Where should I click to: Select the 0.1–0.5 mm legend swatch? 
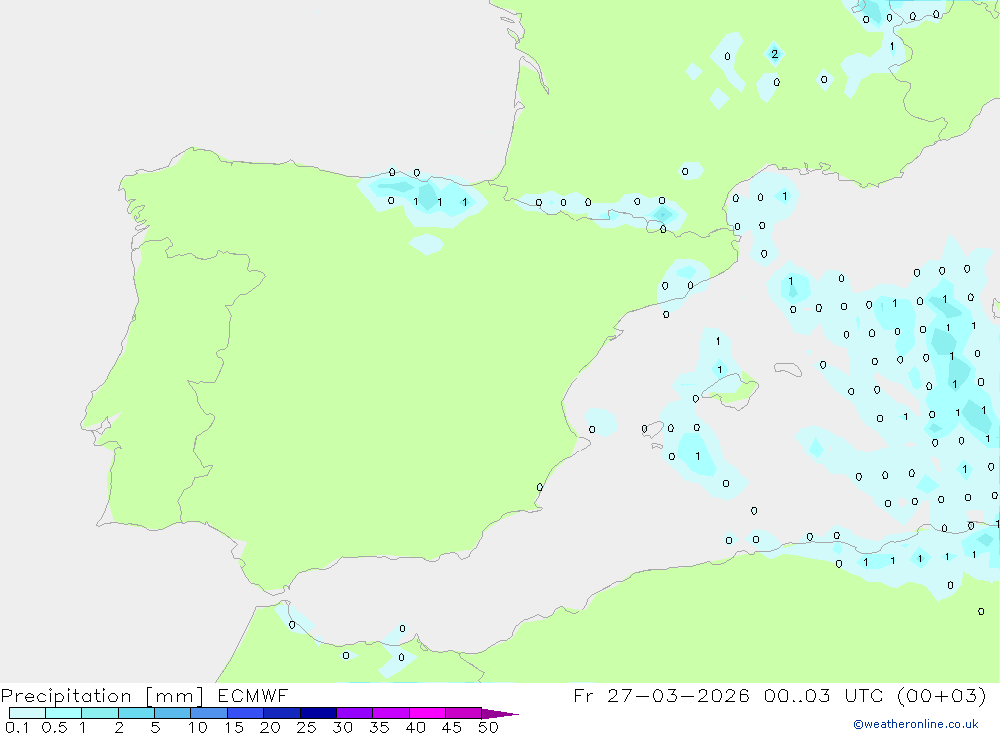pyautogui.click(x=27, y=713)
